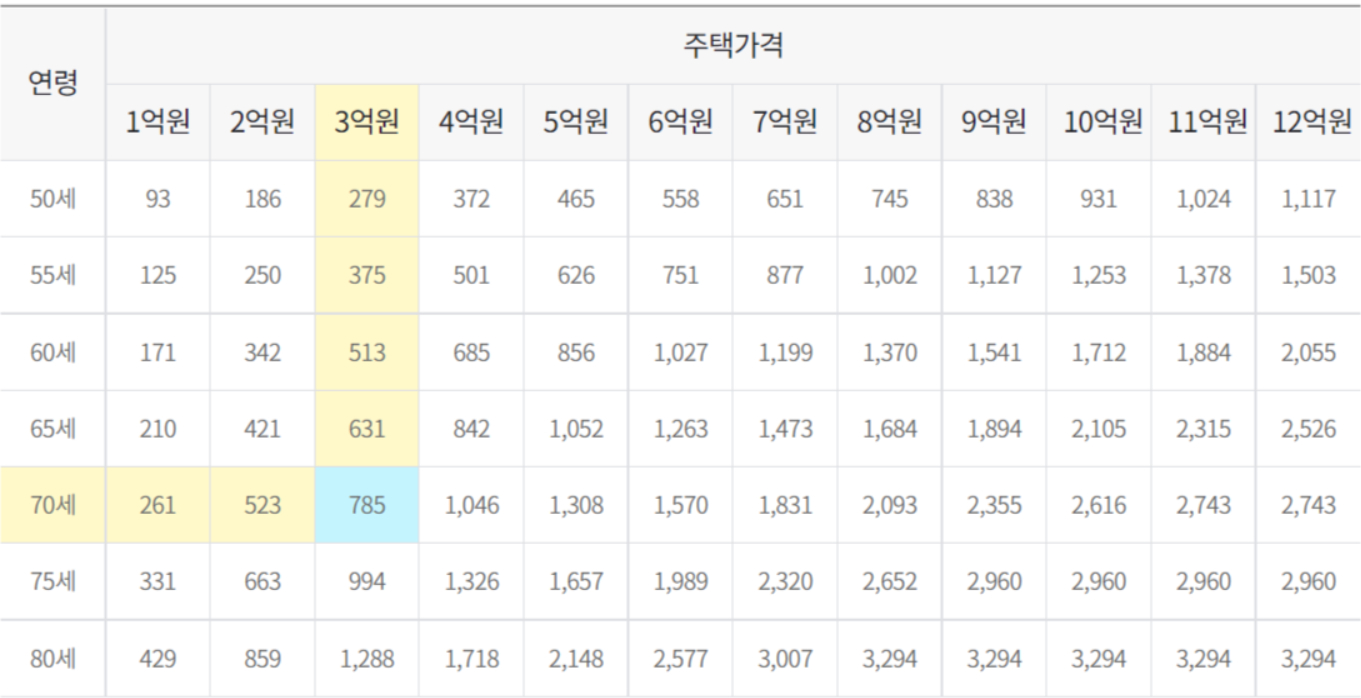This screenshot has height=698, width=1361.
Task: Click the 연령 column header
Action: [x=53, y=83]
